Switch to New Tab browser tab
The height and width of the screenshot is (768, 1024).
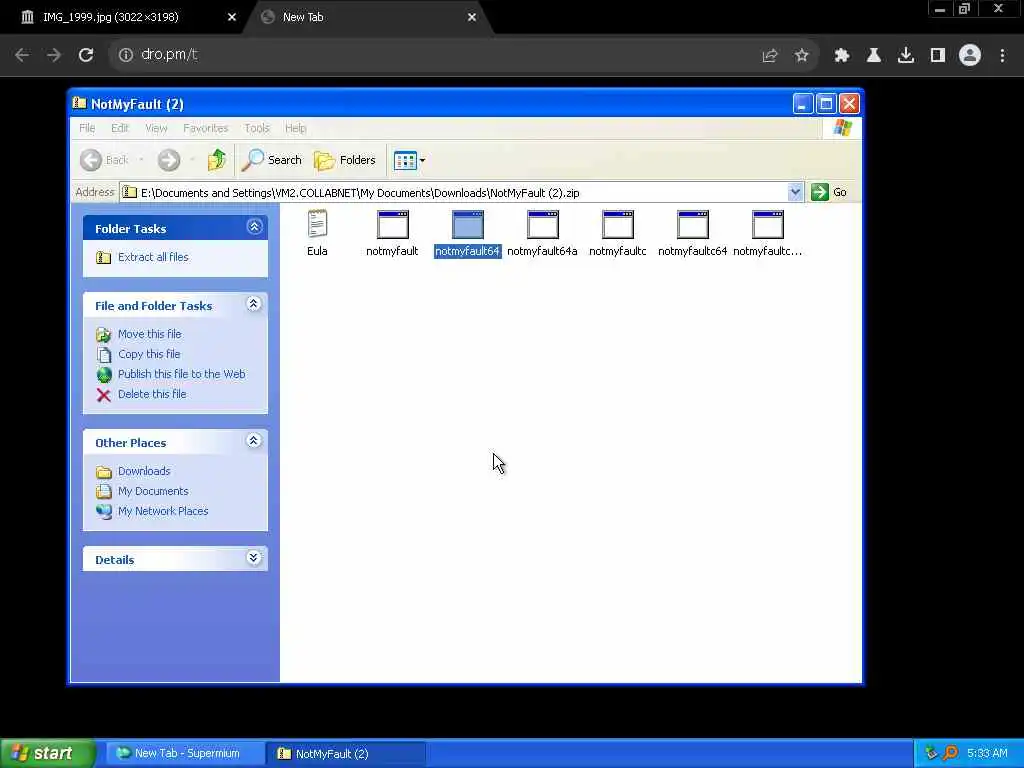[366, 17]
